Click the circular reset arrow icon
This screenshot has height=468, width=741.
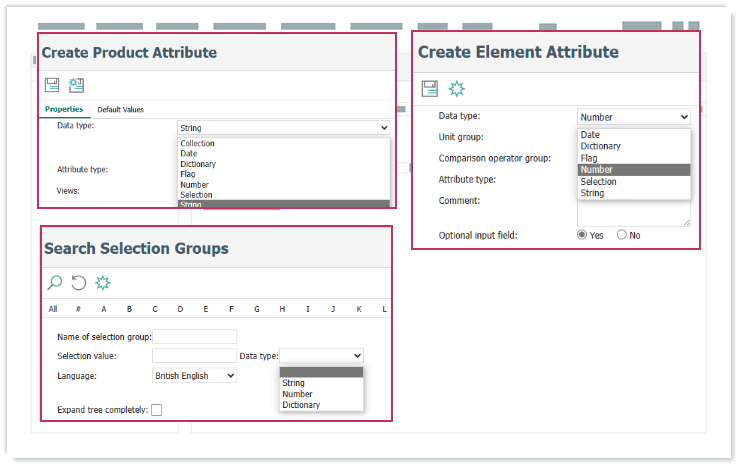coord(79,283)
